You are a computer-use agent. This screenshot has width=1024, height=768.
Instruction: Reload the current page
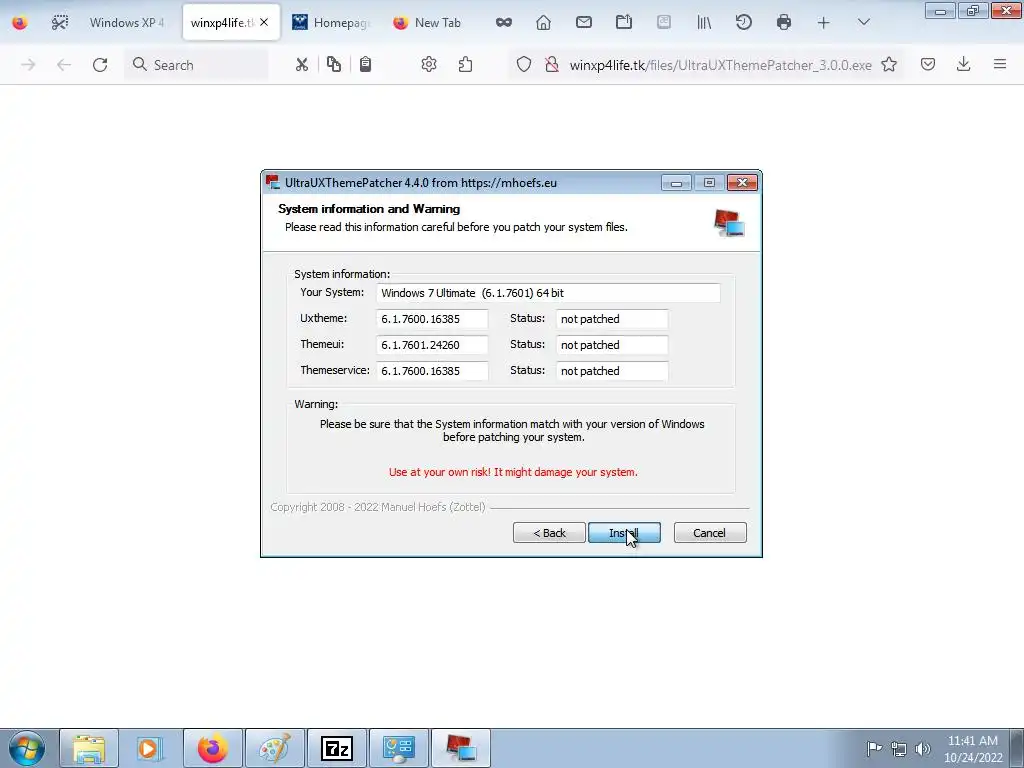point(100,65)
